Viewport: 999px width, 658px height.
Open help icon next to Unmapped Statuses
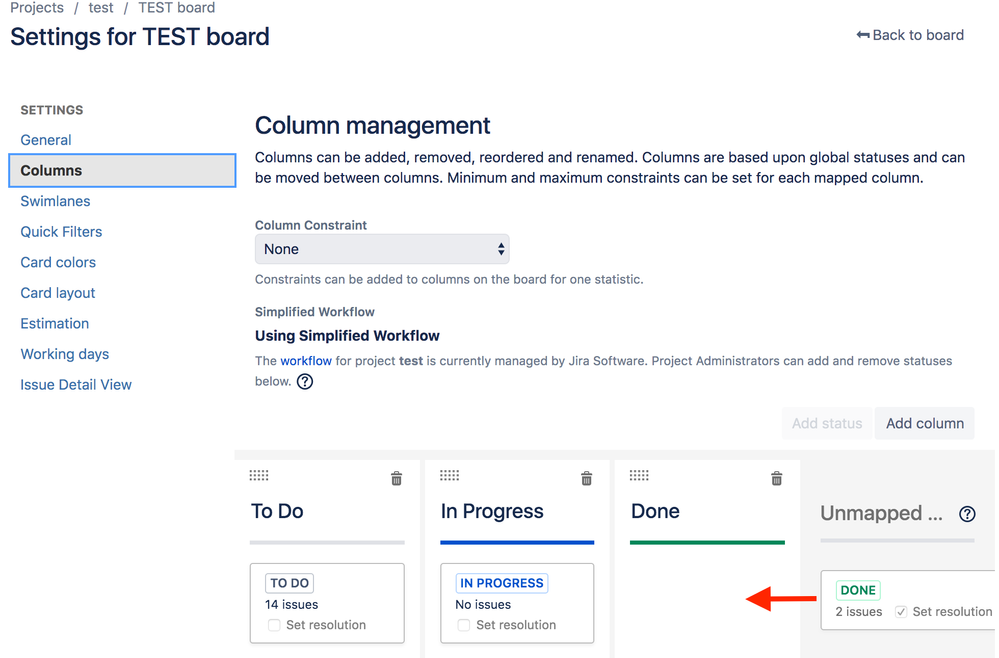[966, 514]
